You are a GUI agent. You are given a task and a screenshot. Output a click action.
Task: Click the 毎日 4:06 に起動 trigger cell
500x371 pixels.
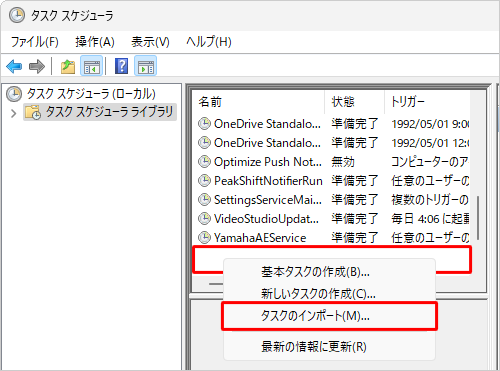[430, 219]
